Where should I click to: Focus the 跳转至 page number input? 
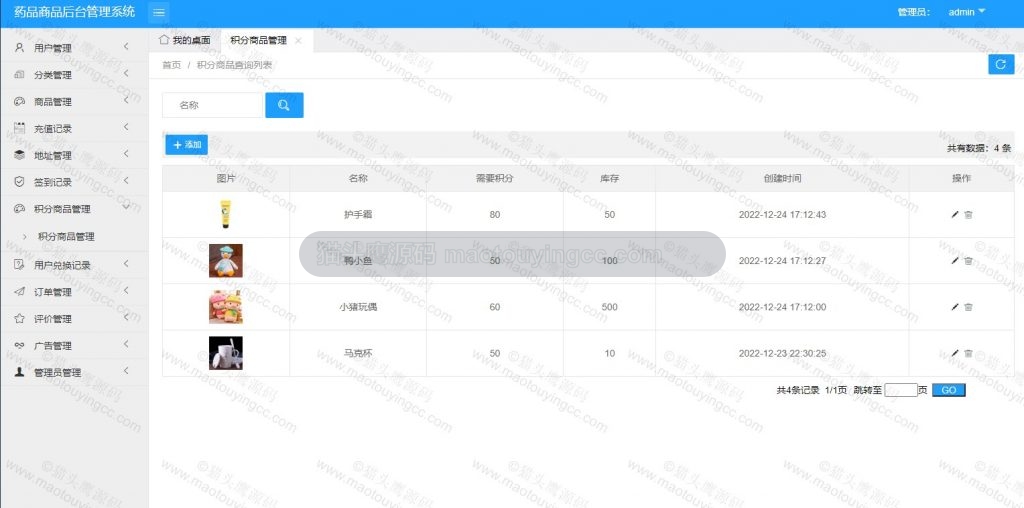[x=901, y=390]
